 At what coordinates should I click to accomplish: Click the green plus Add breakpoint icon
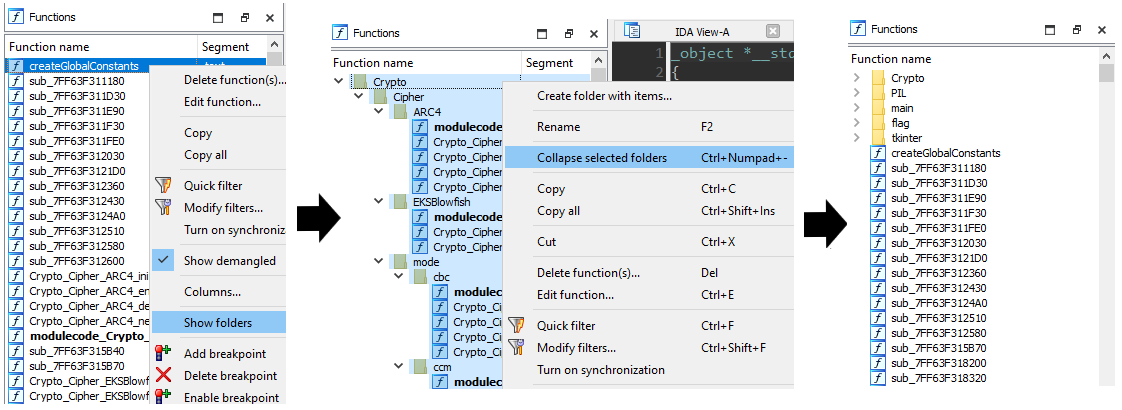click(x=164, y=353)
